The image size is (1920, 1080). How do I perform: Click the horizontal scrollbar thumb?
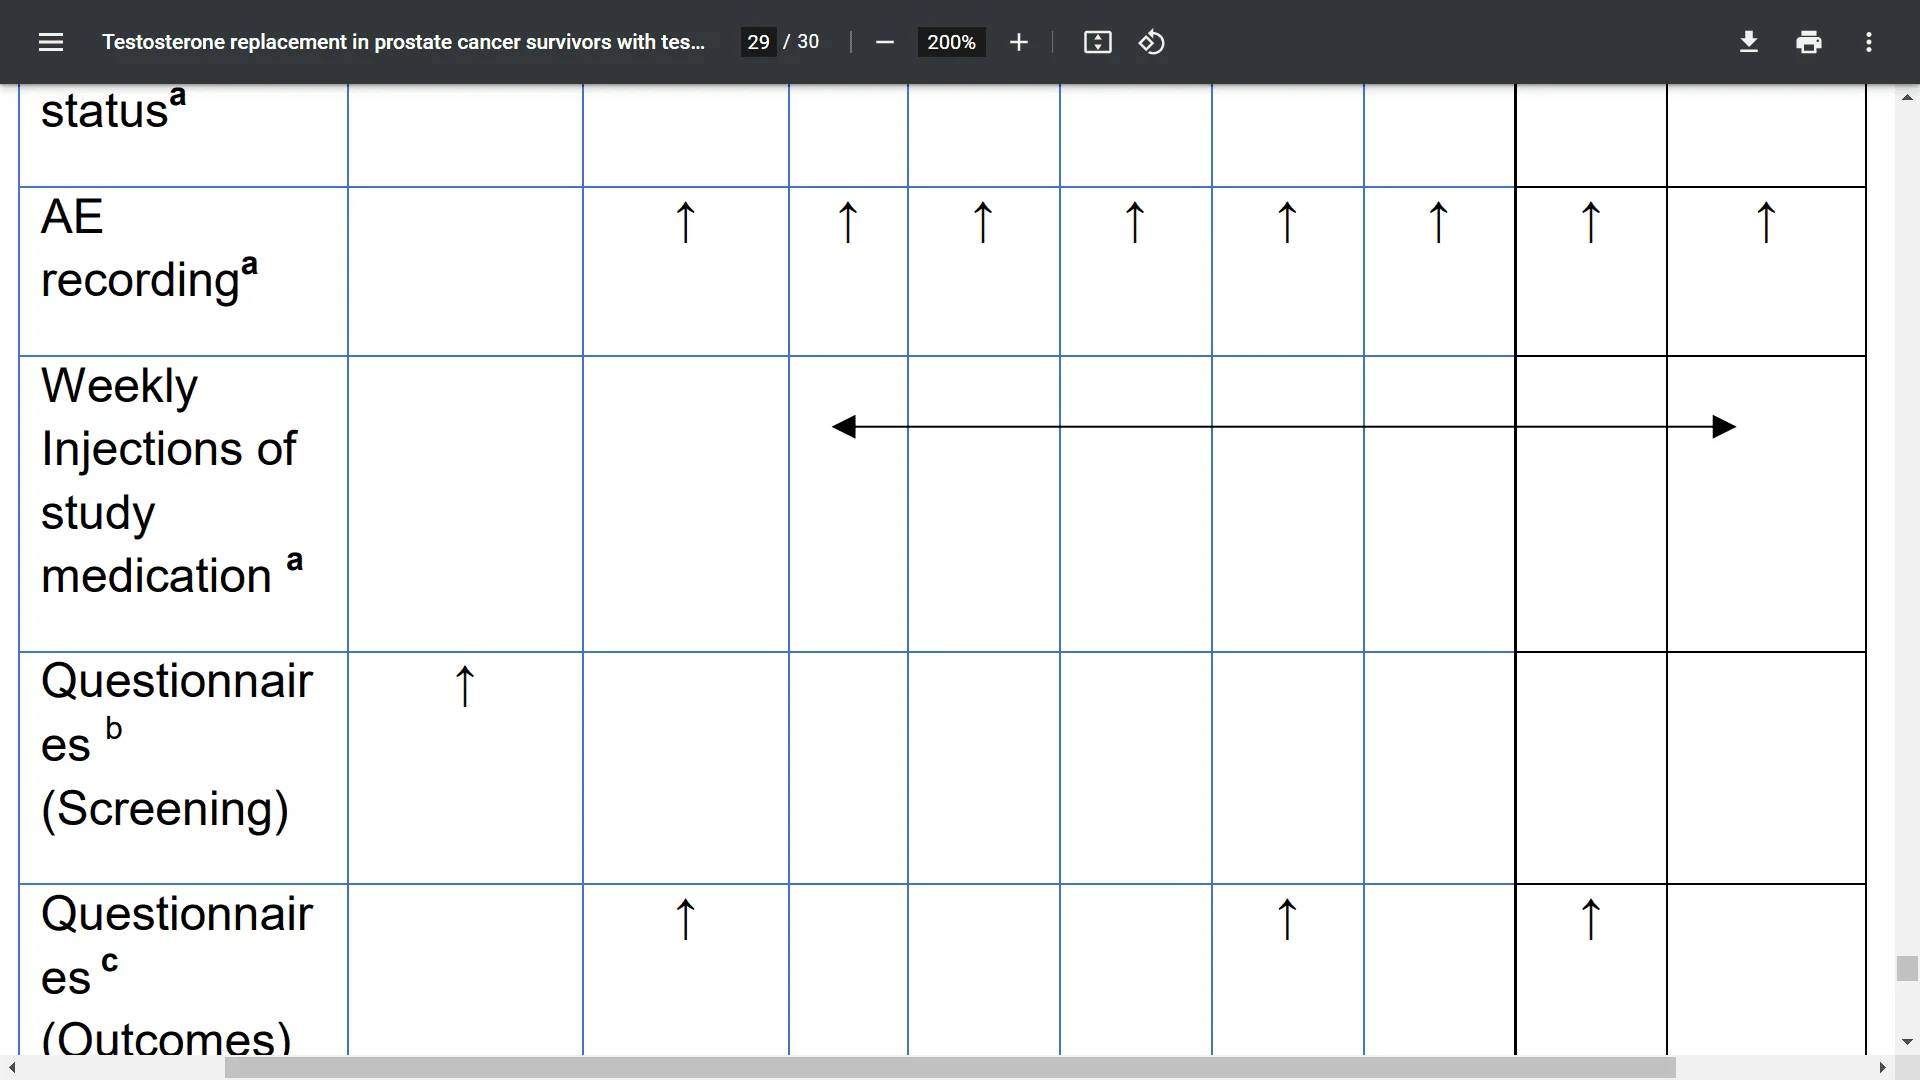click(950, 1068)
